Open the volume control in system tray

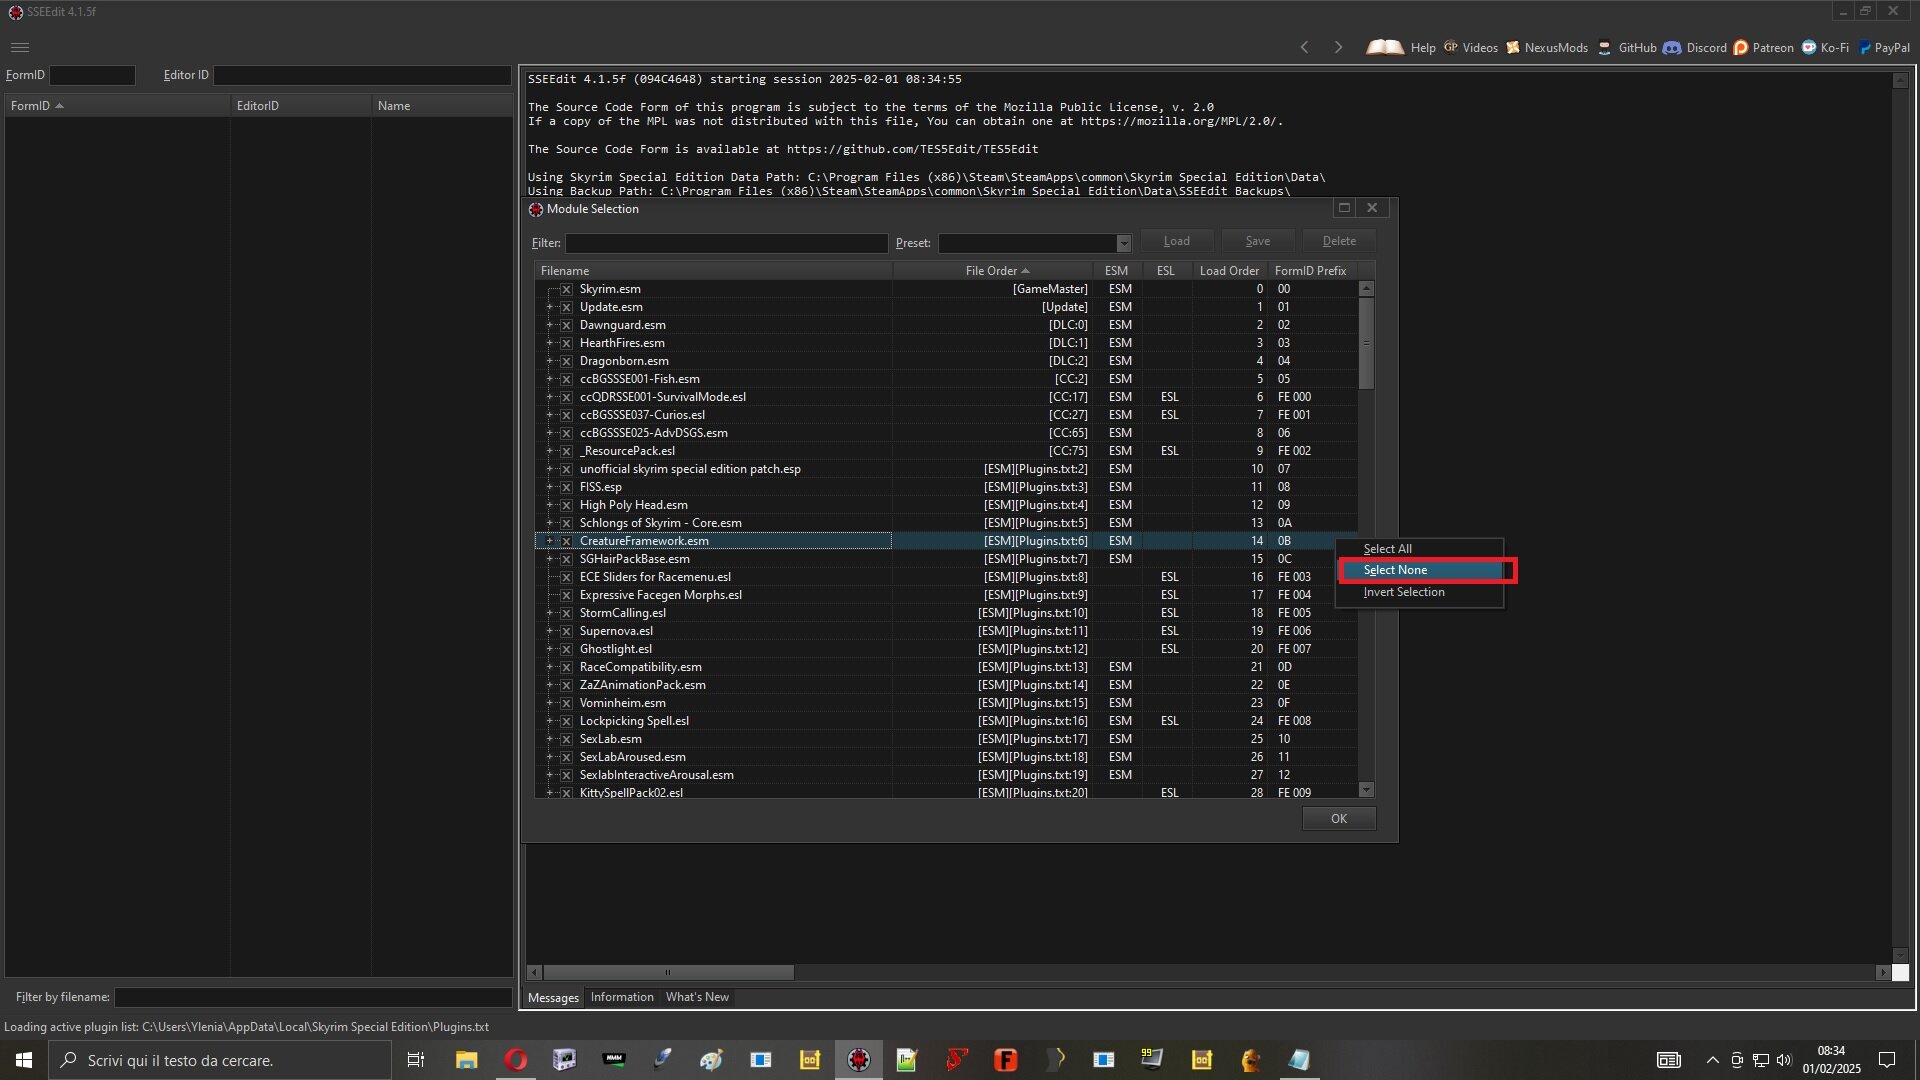click(x=1784, y=1060)
